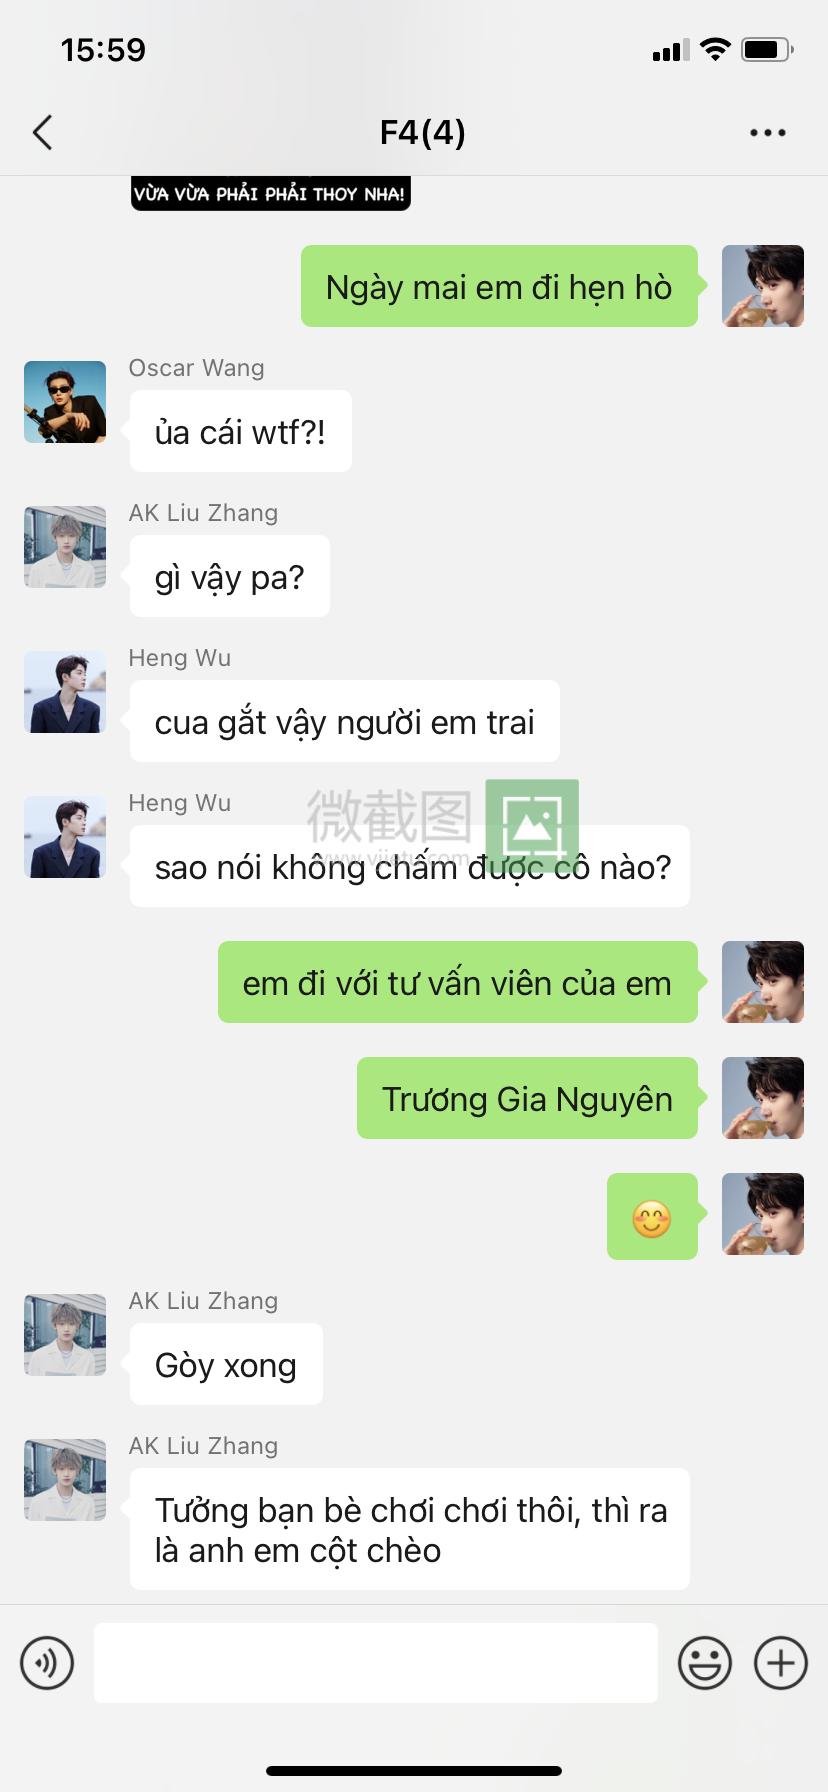Image resolution: width=828 pixels, height=1792 pixels.
Task: Tap the plus icon for more attachments
Action: pos(781,1663)
